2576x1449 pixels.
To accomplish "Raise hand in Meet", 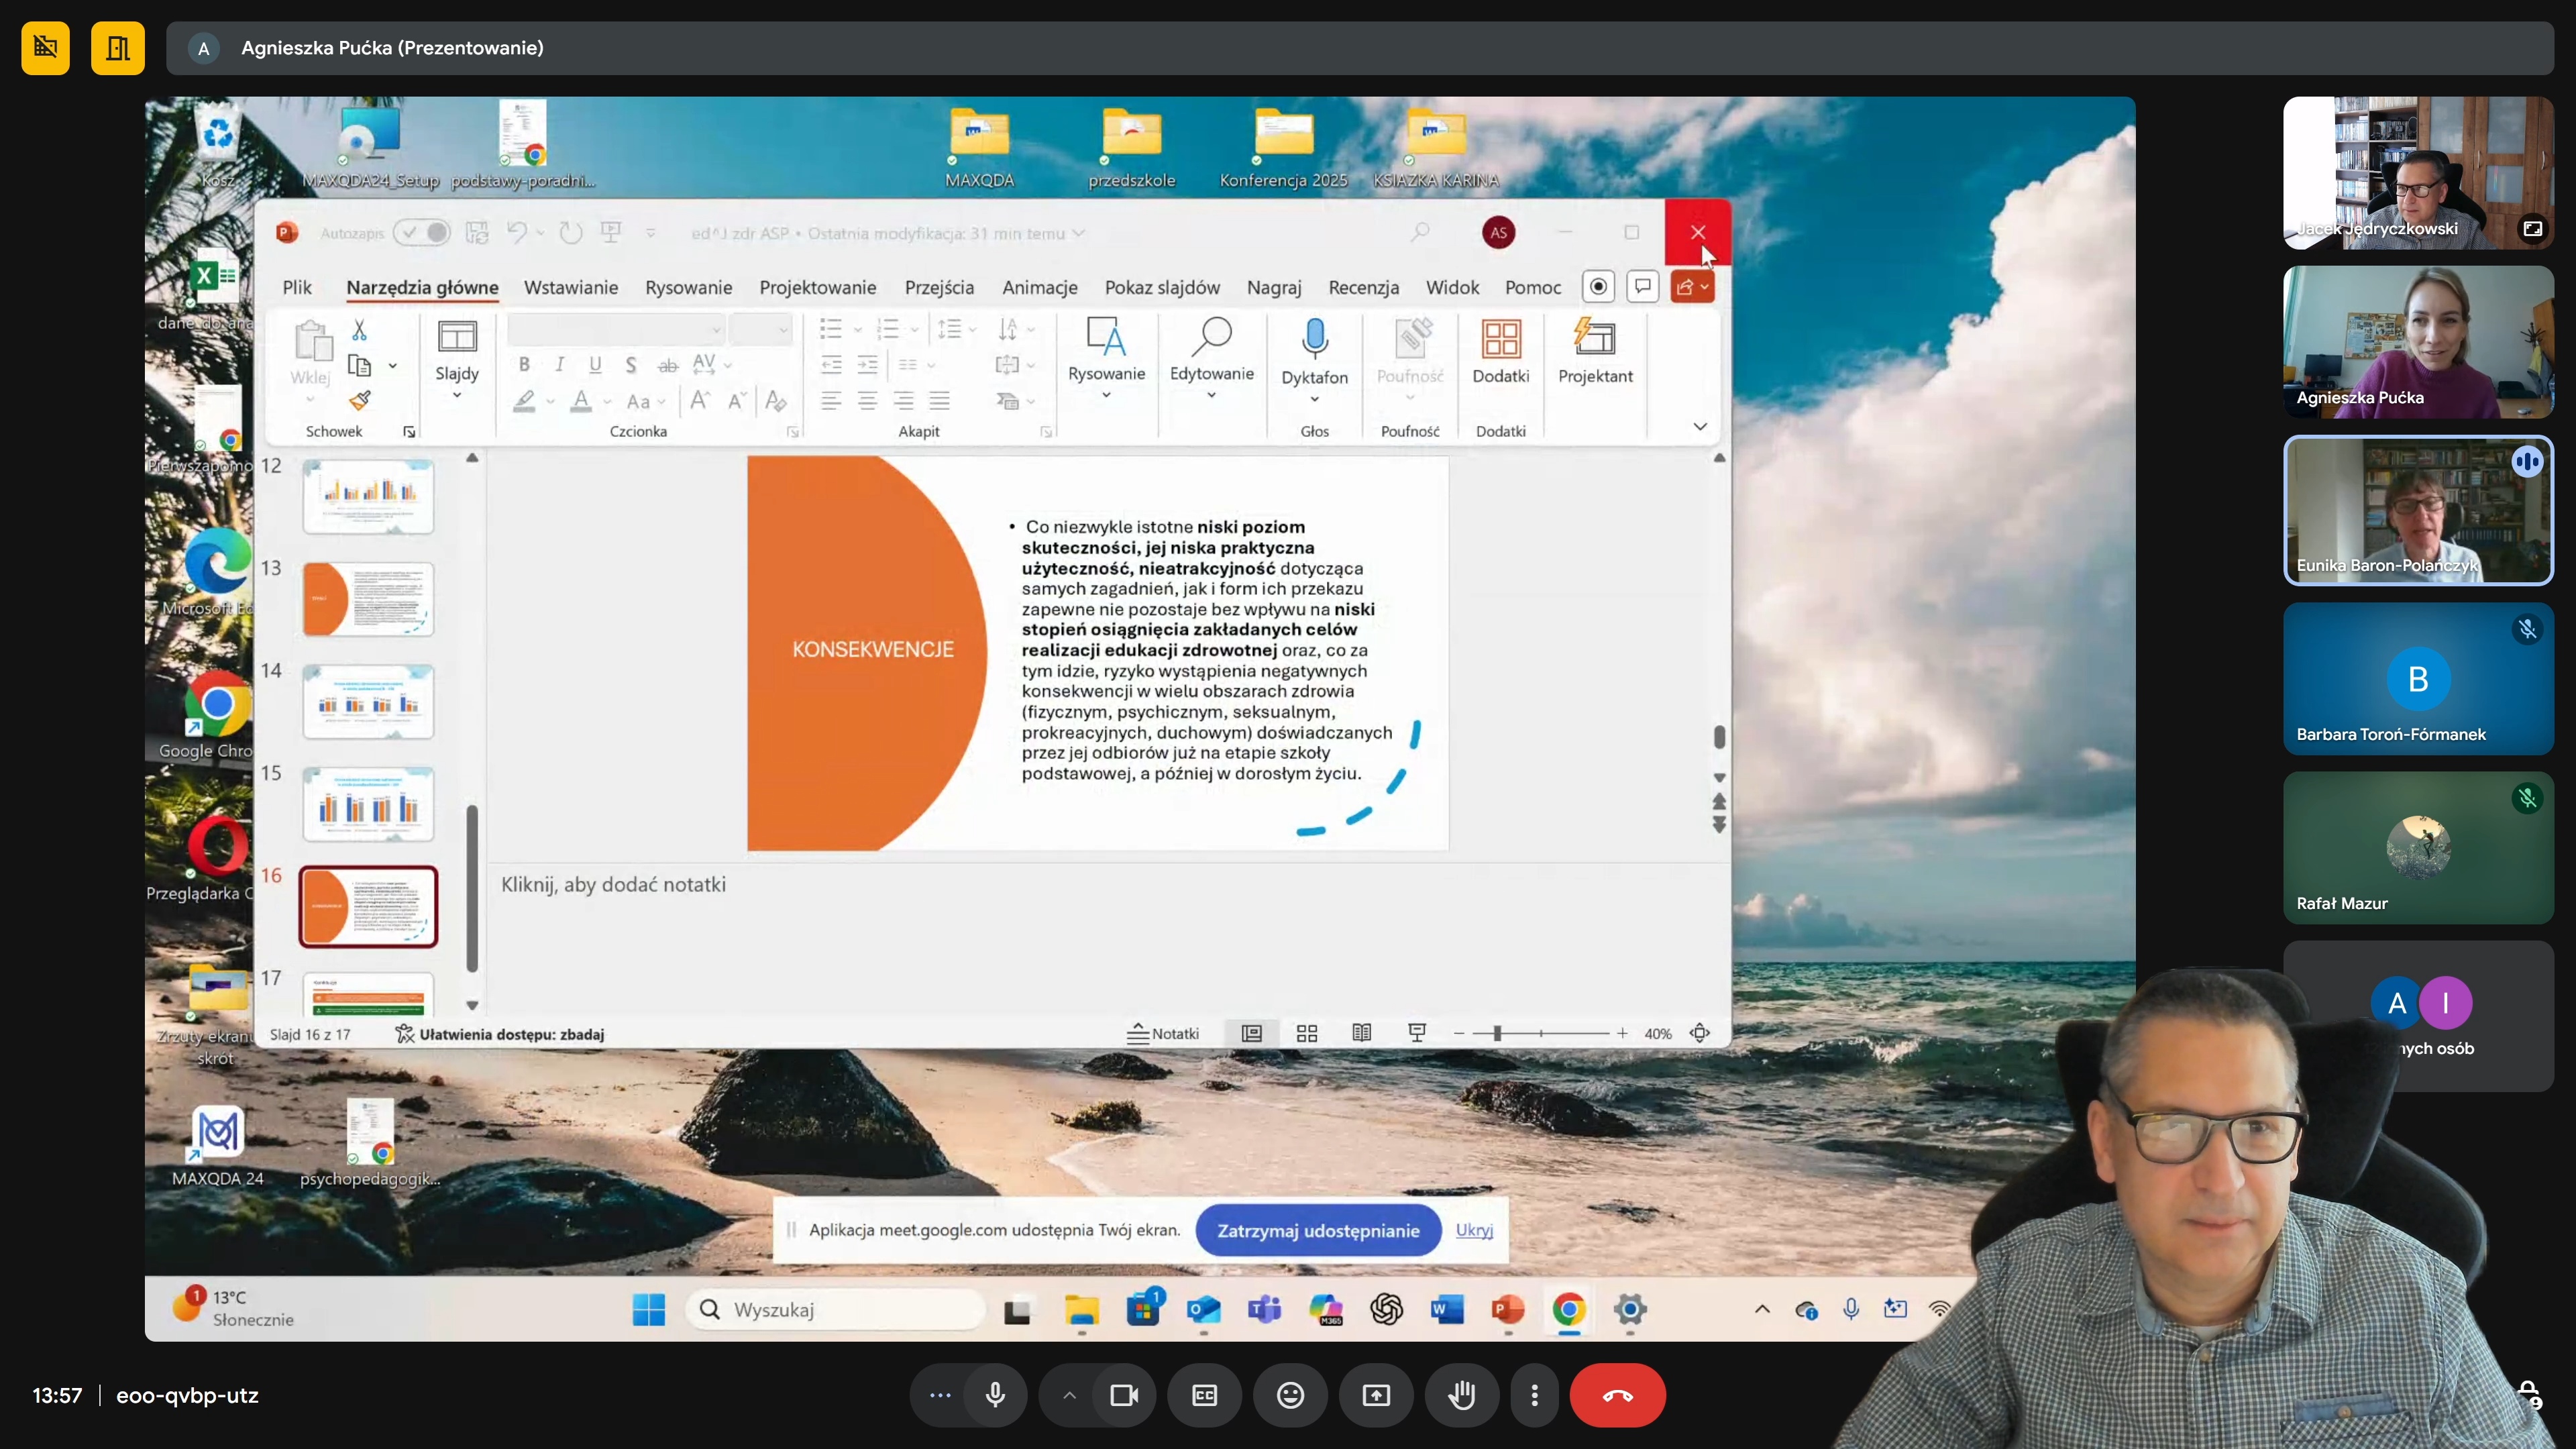I will click(x=1462, y=1395).
